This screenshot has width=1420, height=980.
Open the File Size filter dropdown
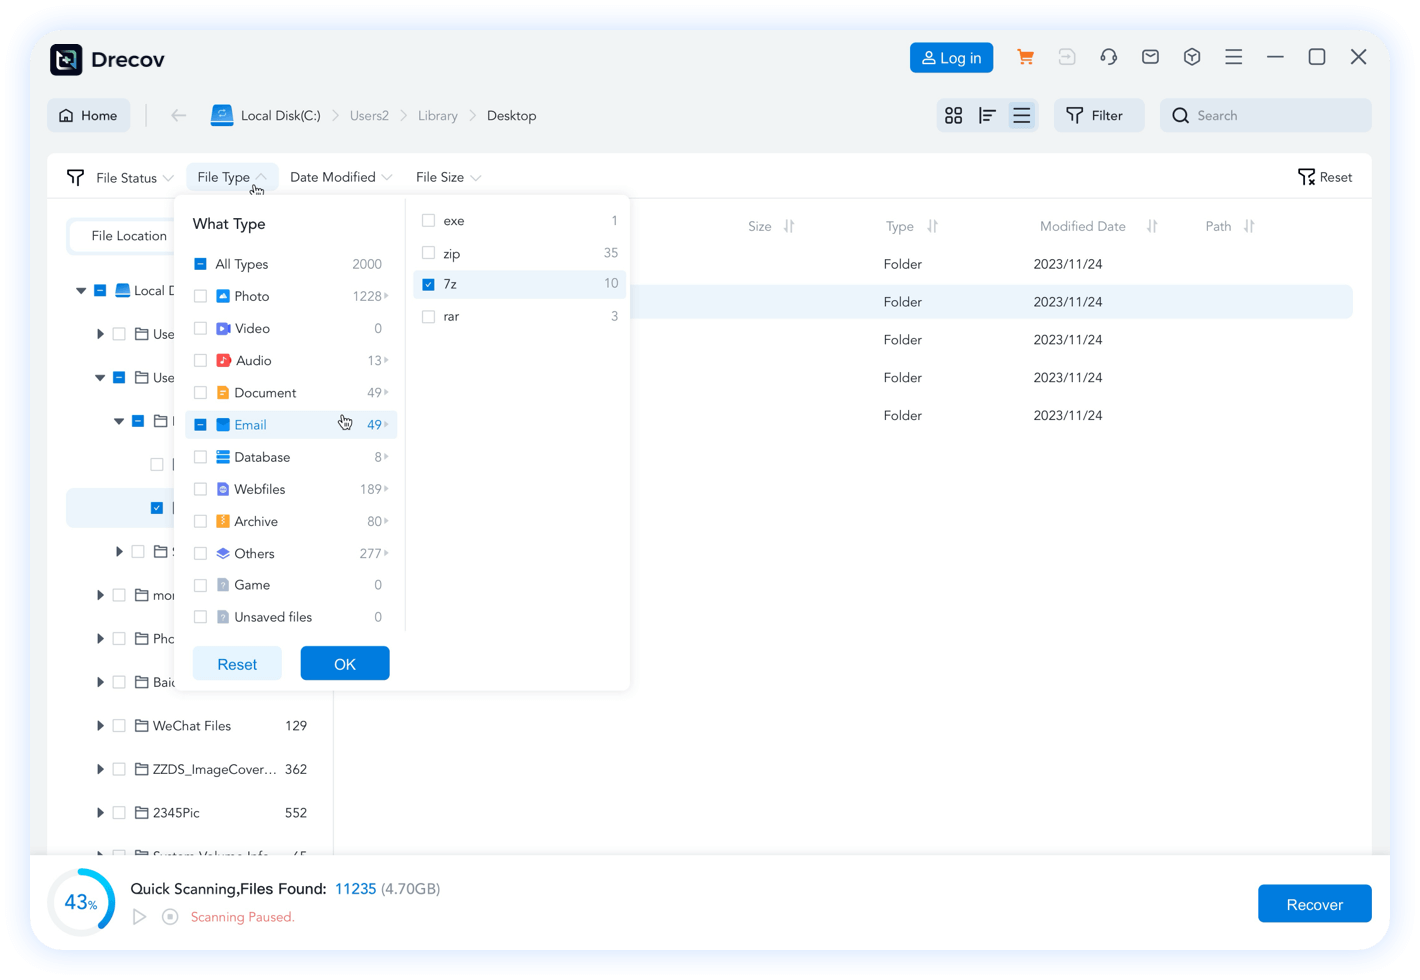pos(448,177)
